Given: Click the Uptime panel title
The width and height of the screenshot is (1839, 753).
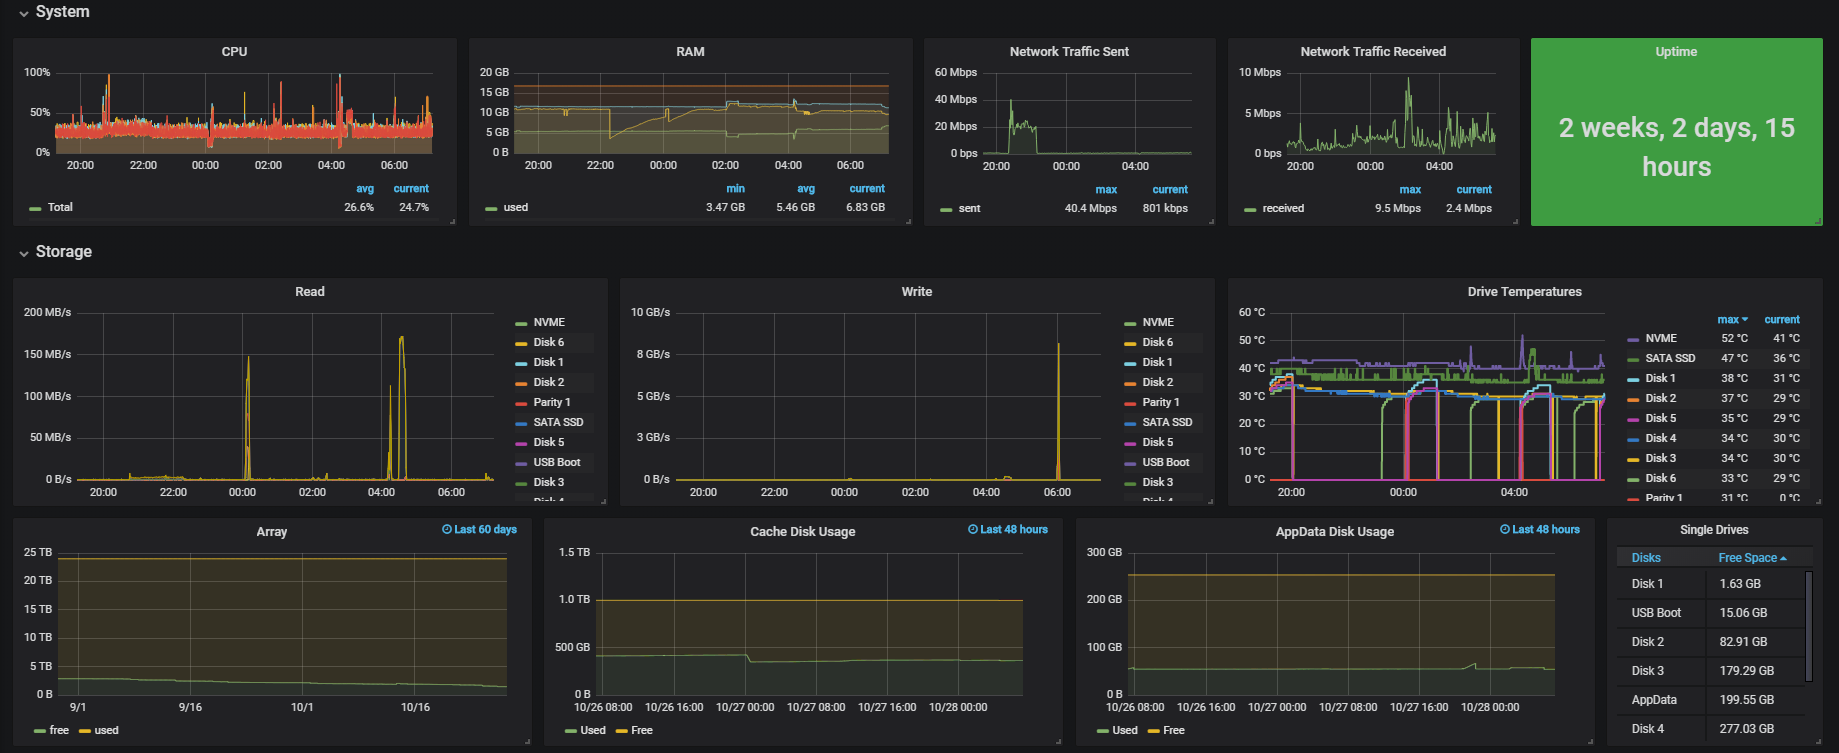Looking at the screenshot, I should pyautogui.click(x=1676, y=51).
